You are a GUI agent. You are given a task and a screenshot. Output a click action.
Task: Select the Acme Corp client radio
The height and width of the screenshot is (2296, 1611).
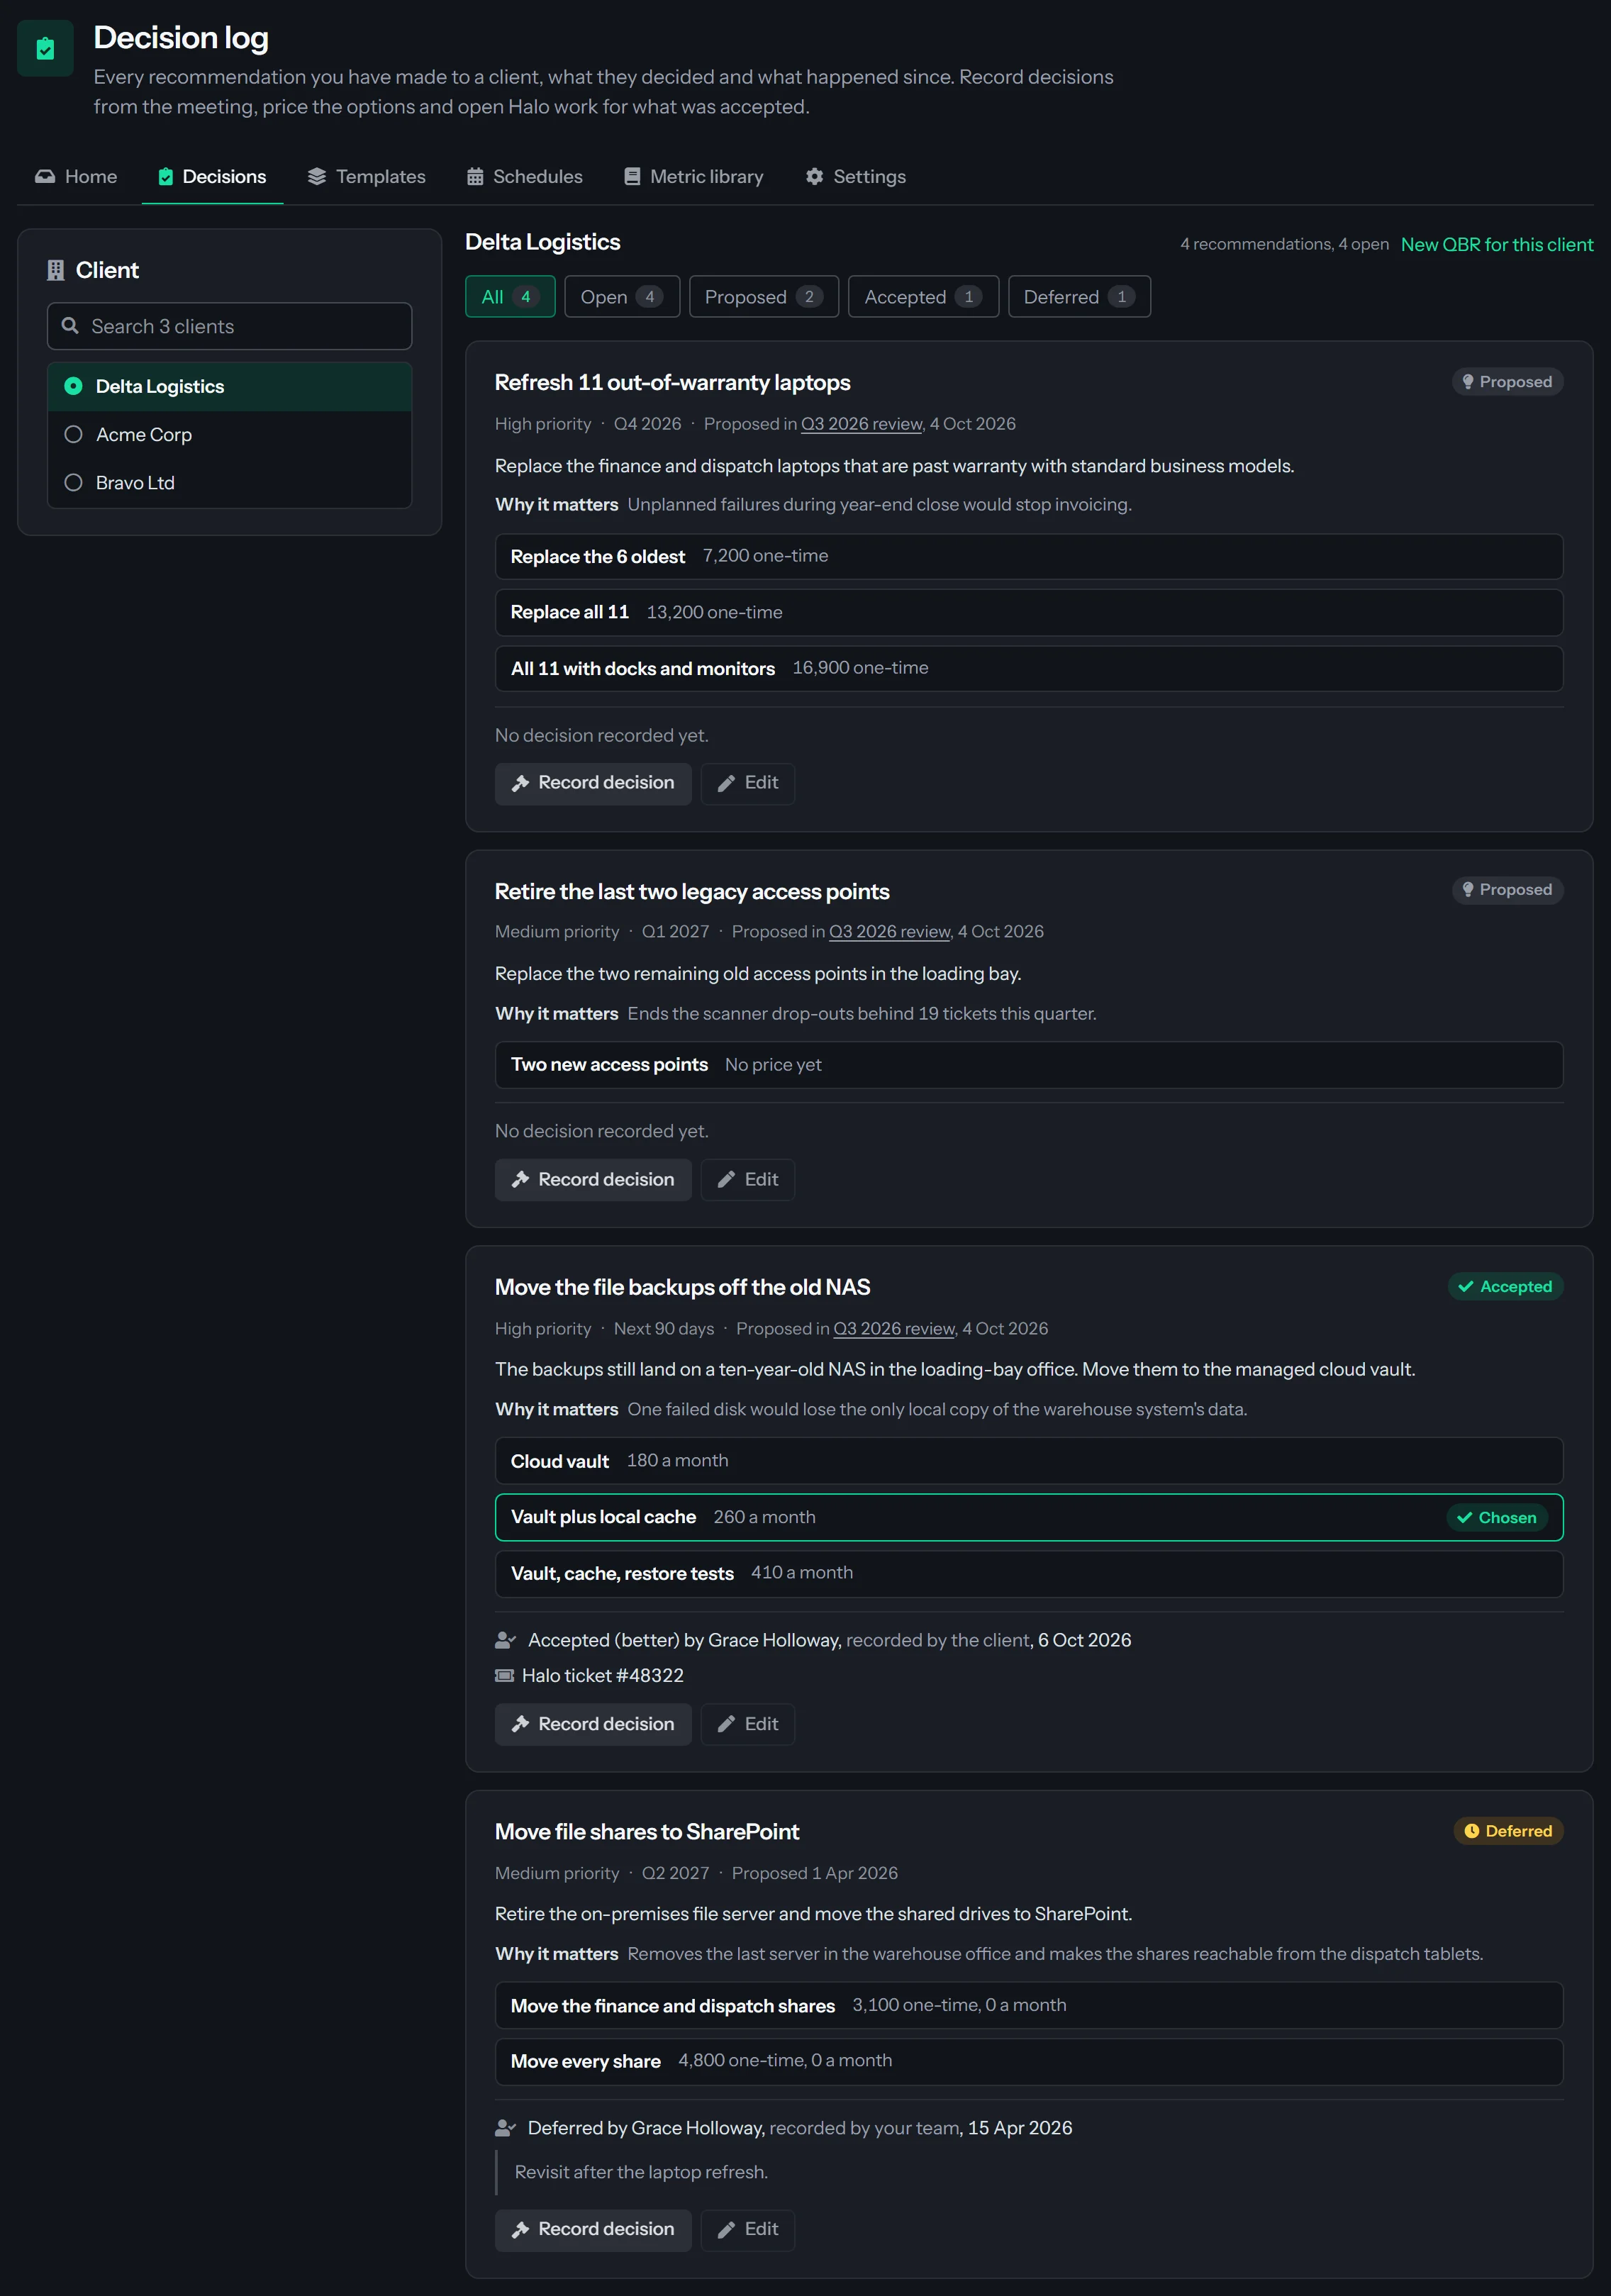(73, 434)
